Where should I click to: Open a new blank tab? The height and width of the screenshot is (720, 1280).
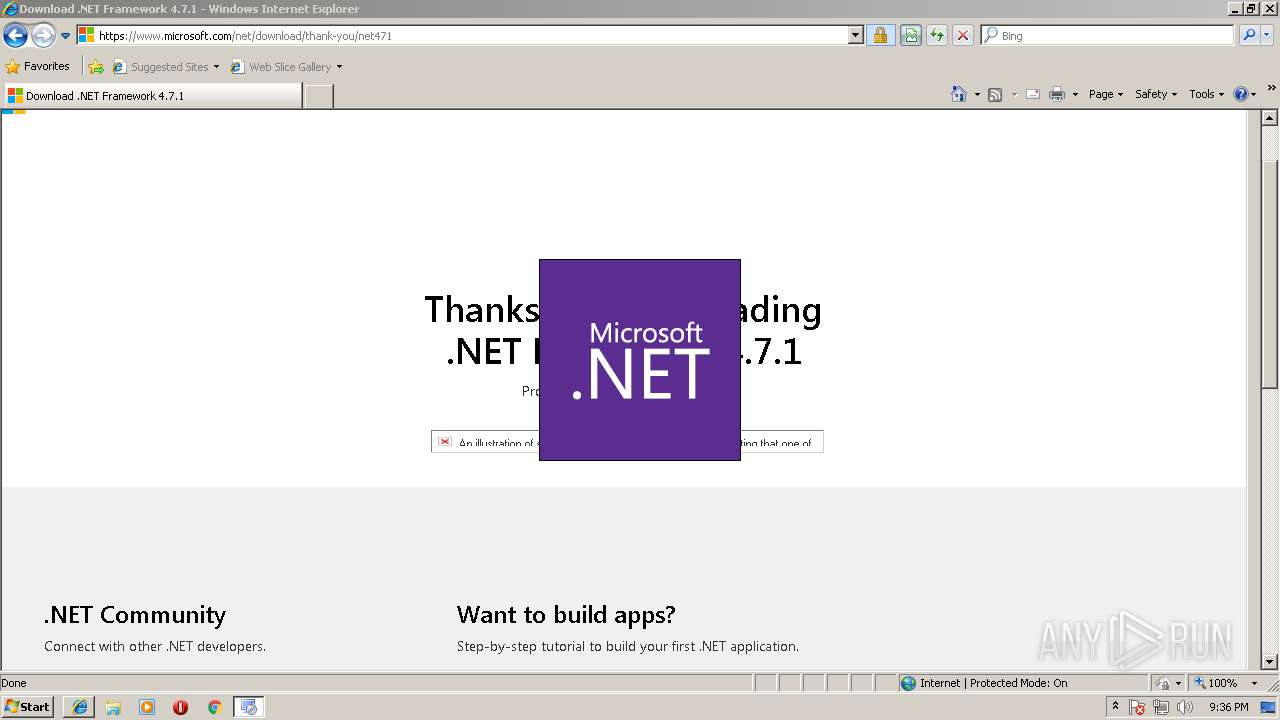318,96
